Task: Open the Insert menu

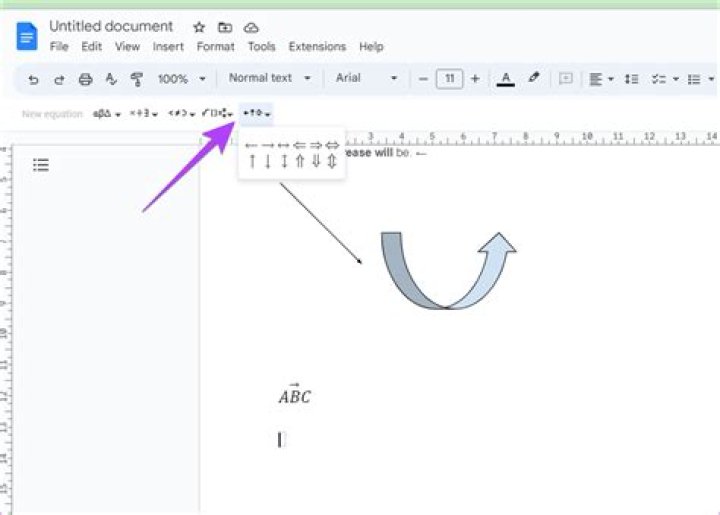Action: tap(168, 46)
